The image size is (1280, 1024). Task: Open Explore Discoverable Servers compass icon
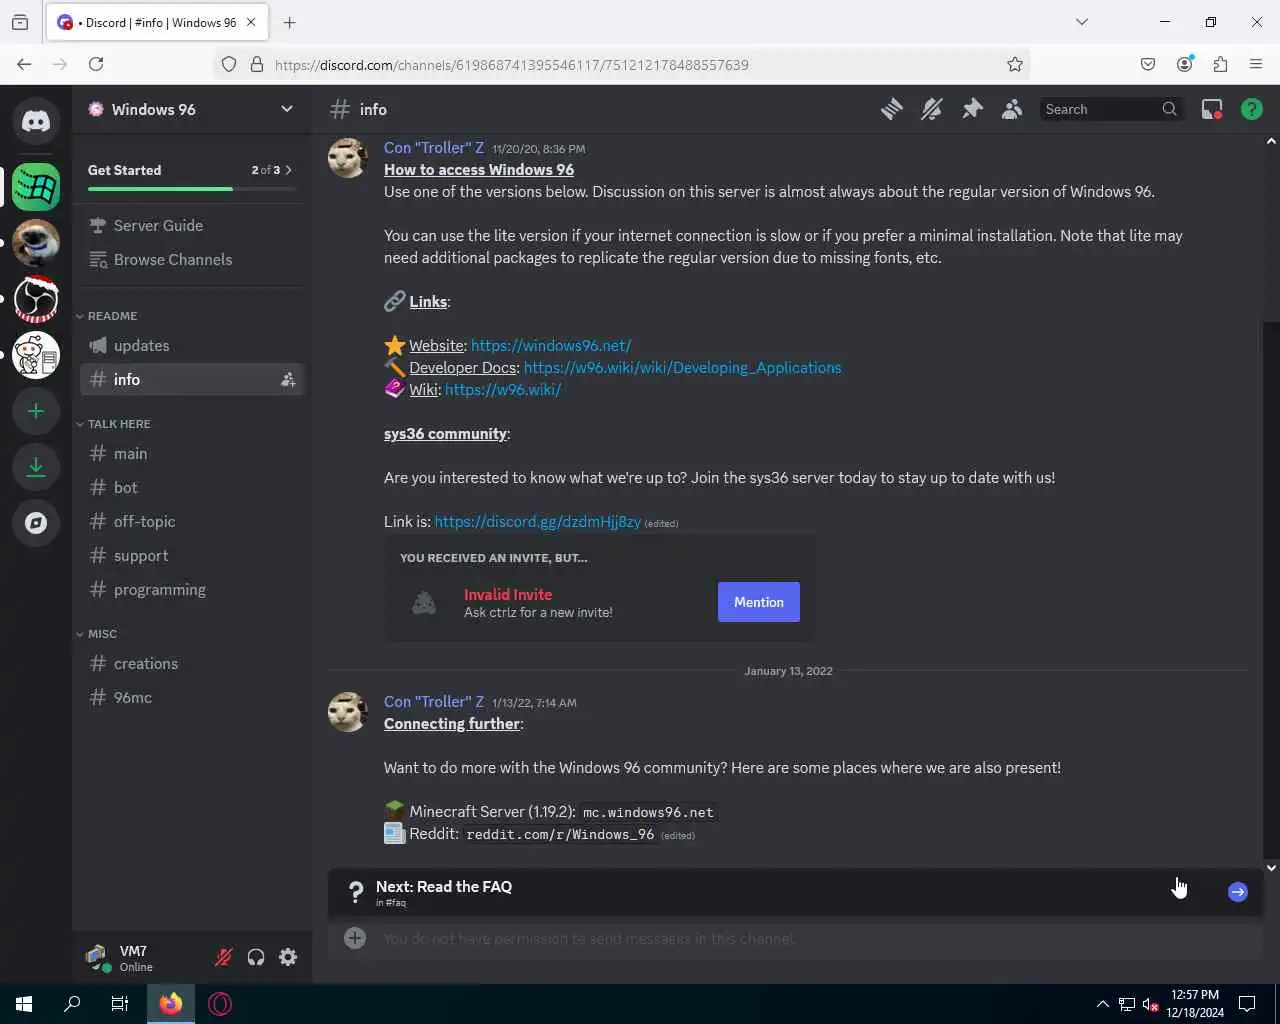(x=36, y=523)
